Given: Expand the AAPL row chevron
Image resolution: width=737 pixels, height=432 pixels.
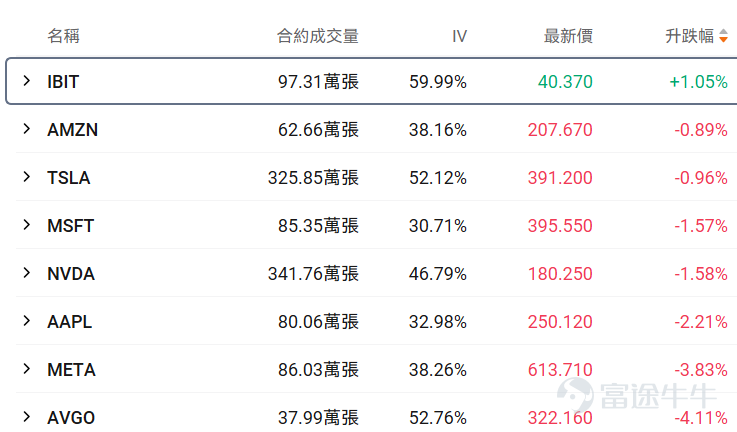Looking at the screenshot, I should point(27,321).
